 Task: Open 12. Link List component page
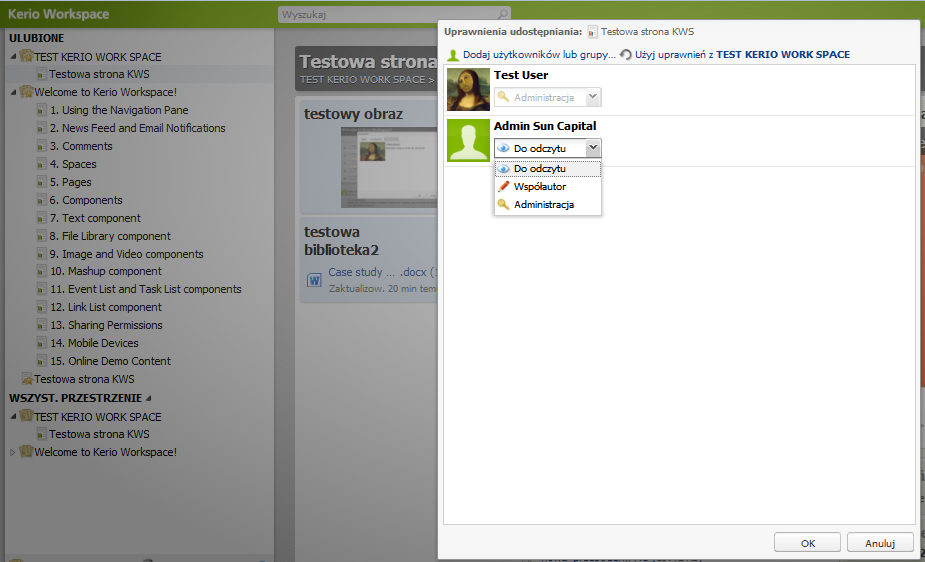106,307
